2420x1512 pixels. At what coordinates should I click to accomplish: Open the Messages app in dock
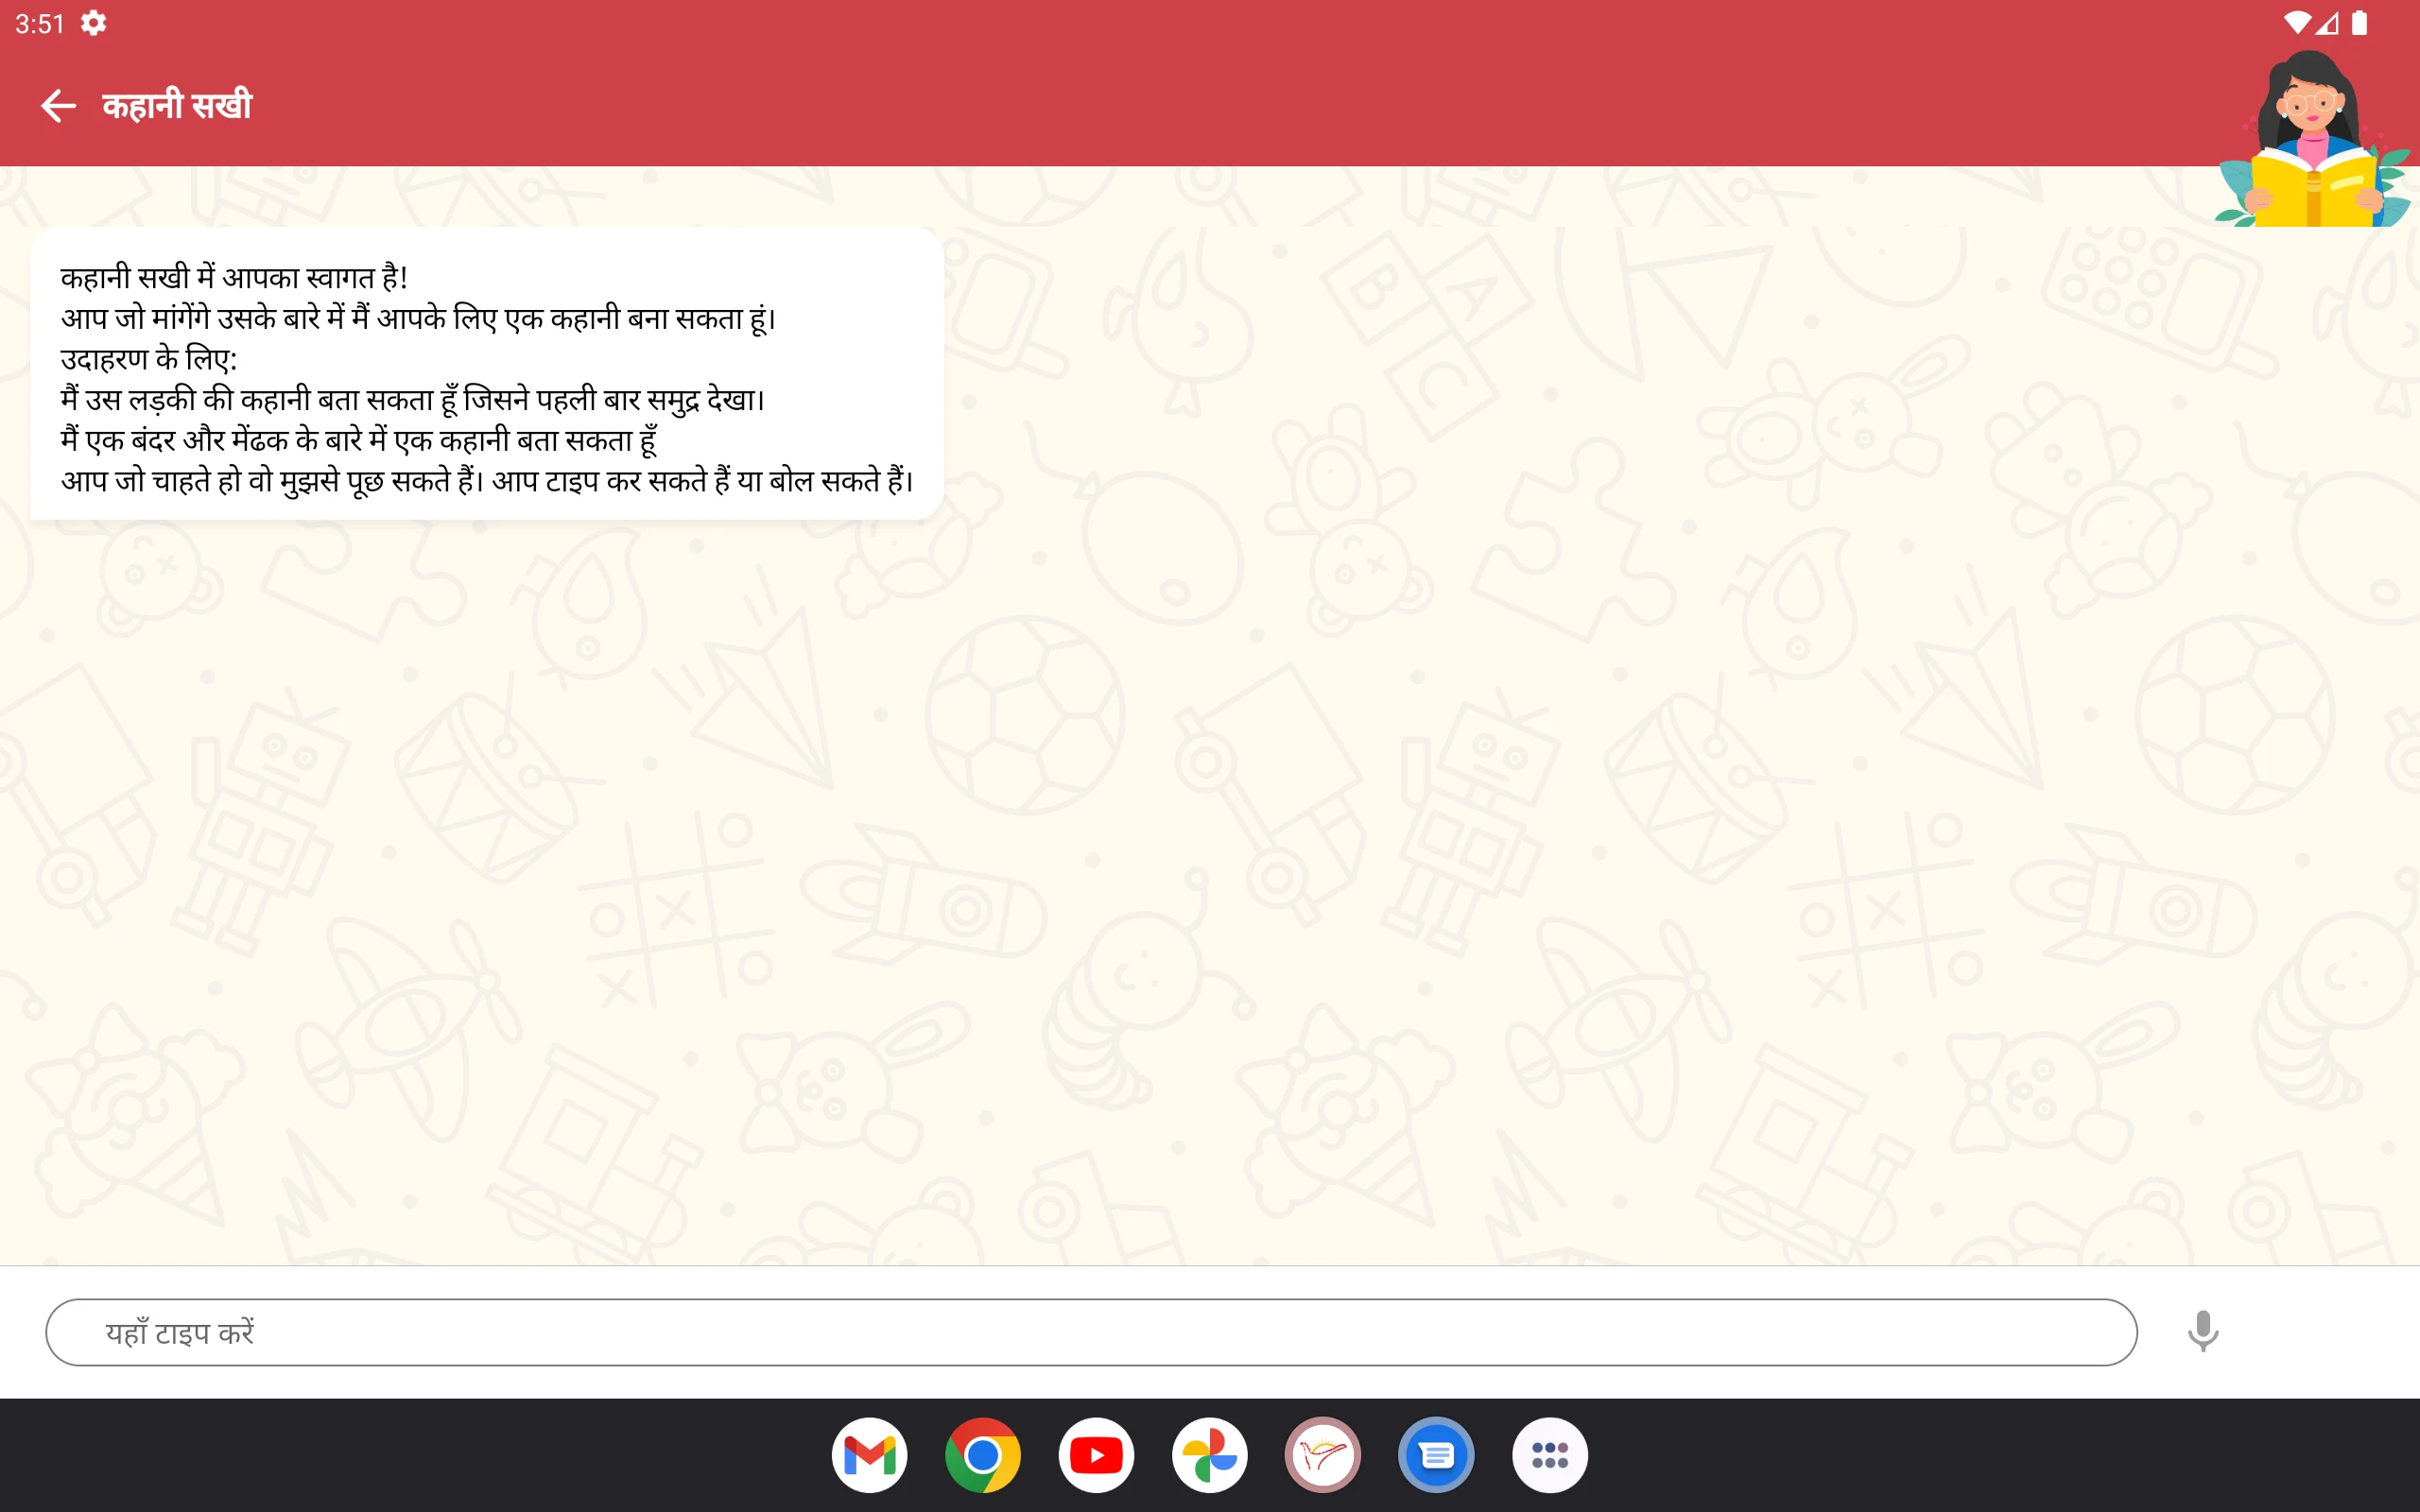(1436, 1455)
